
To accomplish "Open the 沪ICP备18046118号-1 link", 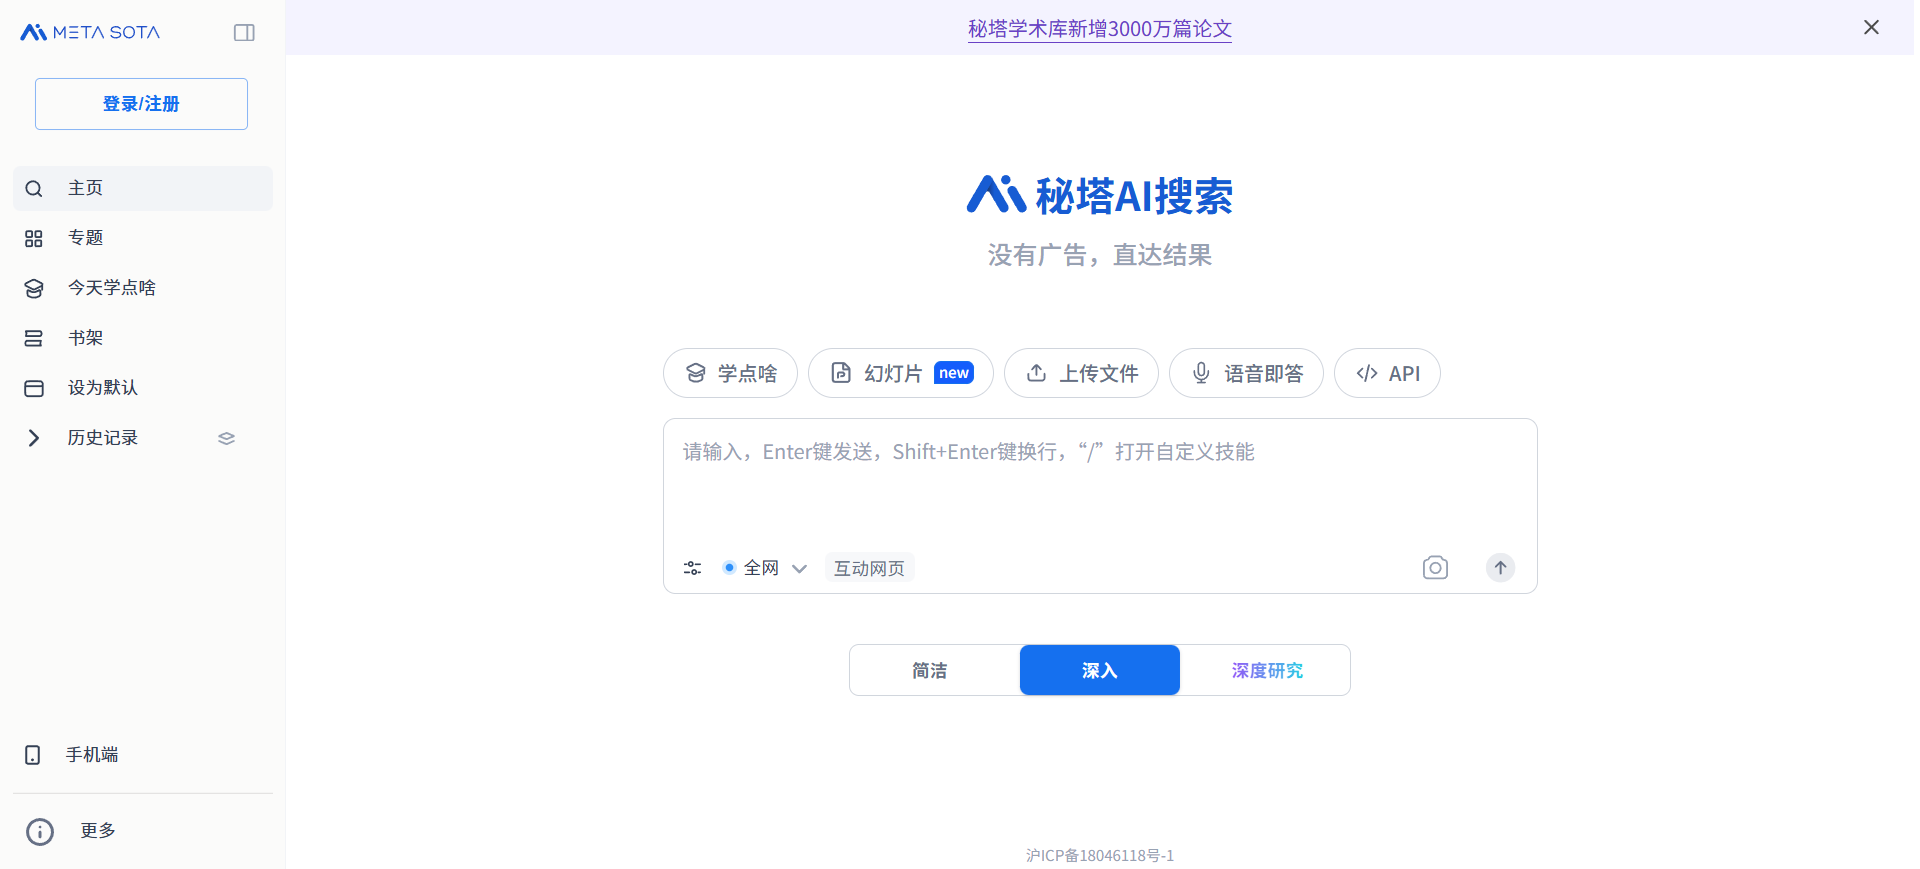I will [x=1100, y=856].
